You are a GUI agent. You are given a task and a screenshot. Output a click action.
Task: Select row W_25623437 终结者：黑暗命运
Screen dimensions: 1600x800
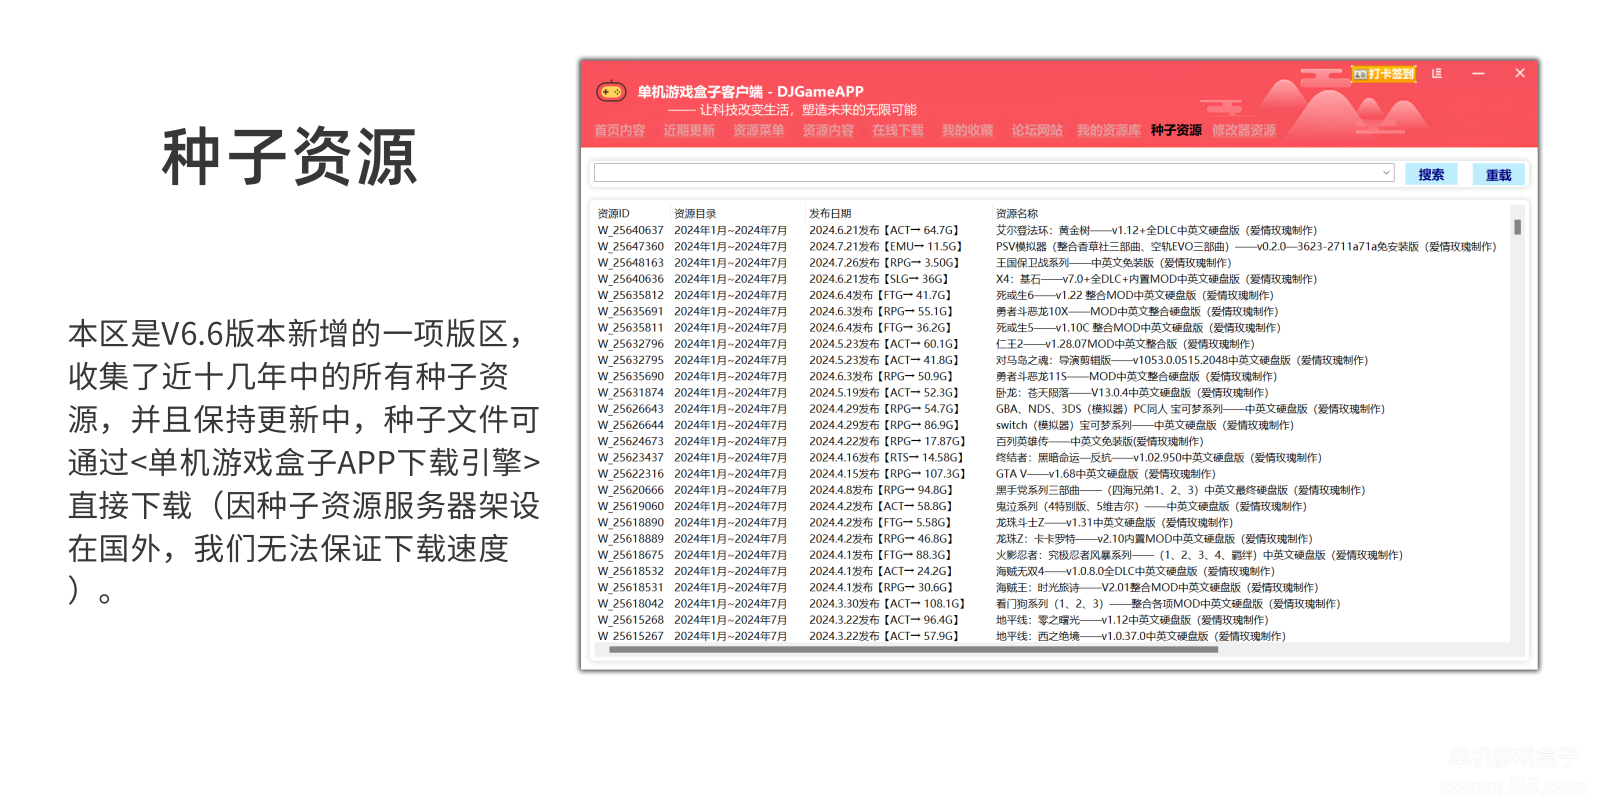[1053, 458]
